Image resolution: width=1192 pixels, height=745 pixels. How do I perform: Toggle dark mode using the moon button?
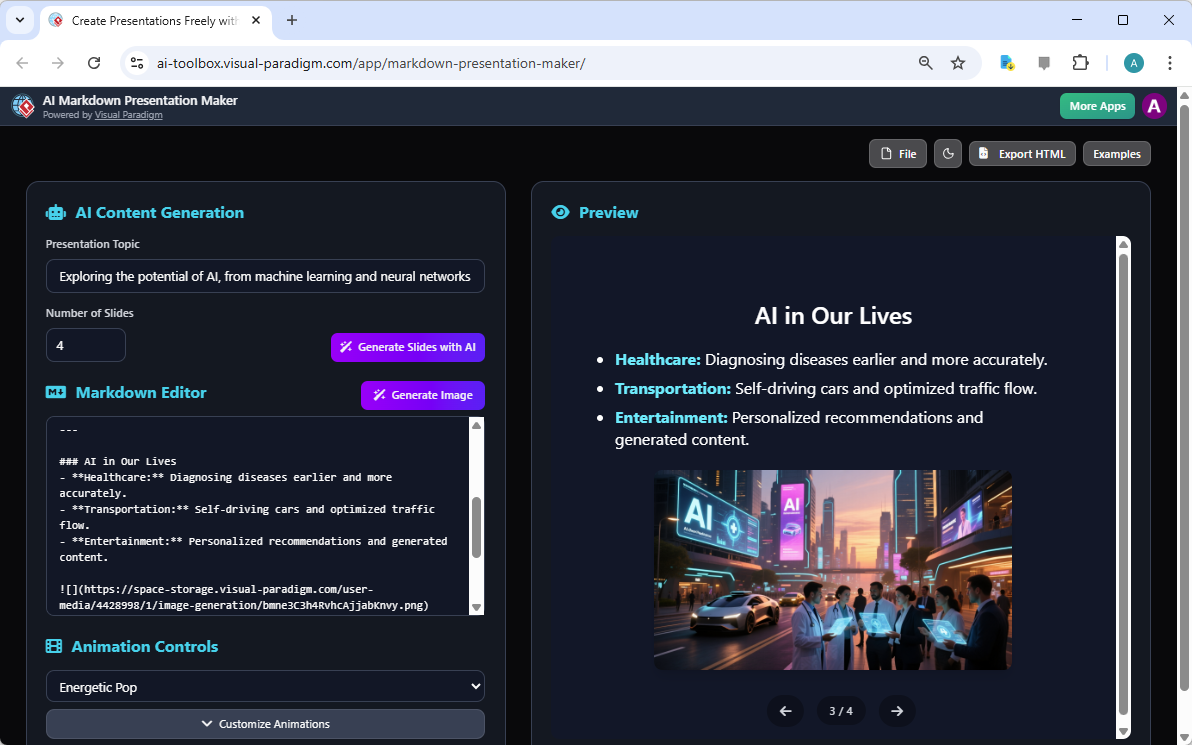[947, 153]
